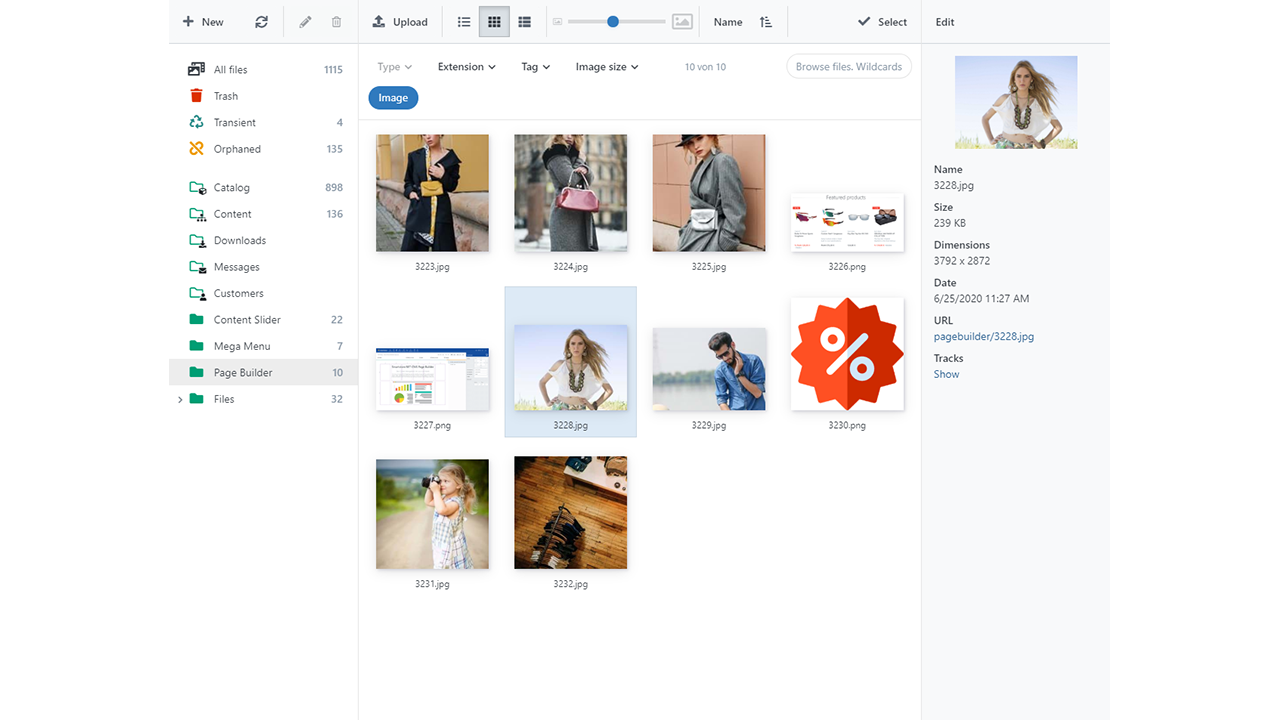
Task: Switch to the detailed list view icon
Action: tap(524, 22)
